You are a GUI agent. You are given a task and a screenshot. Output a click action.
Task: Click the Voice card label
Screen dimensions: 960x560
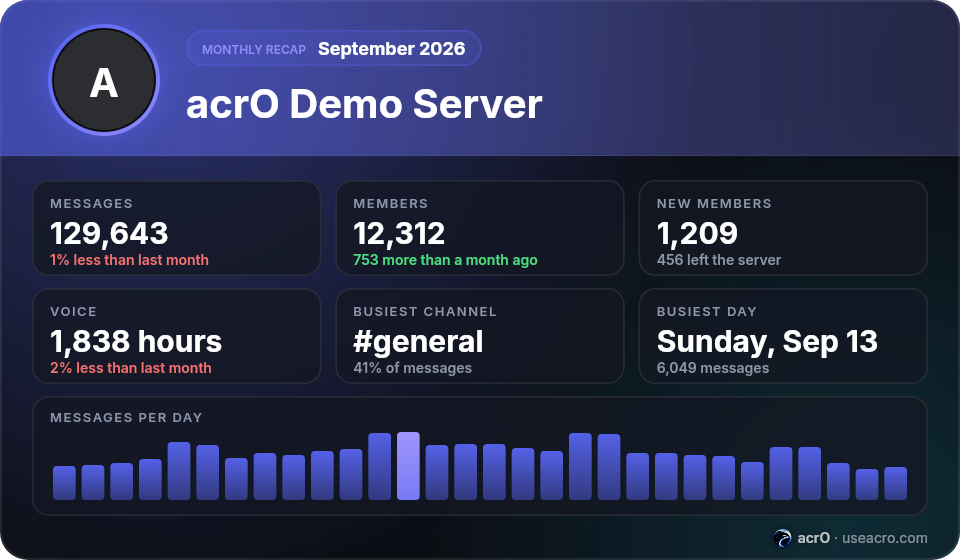coord(73,312)
